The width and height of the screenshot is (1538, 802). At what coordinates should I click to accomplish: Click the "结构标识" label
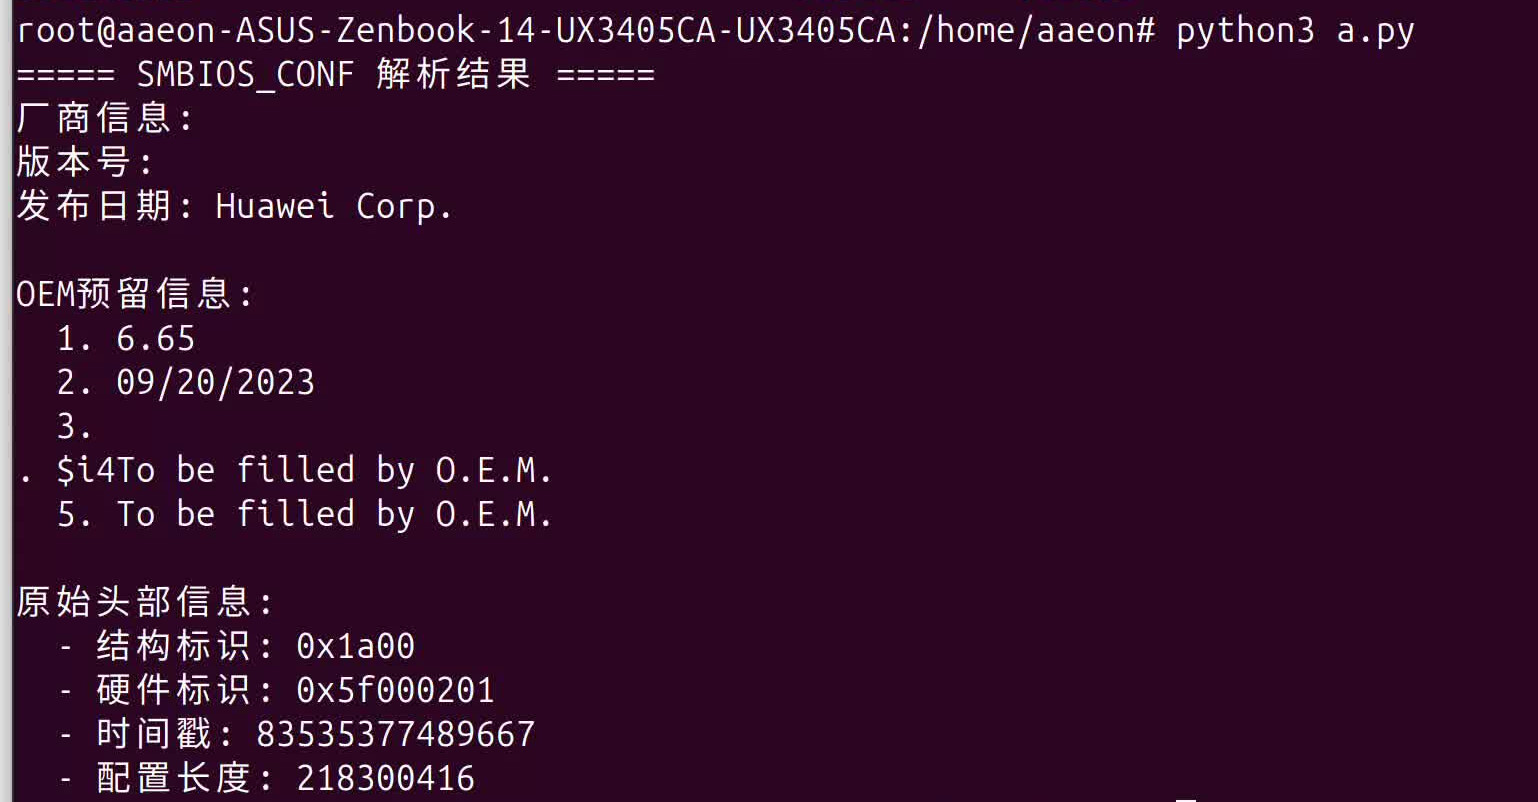(173, 646)
